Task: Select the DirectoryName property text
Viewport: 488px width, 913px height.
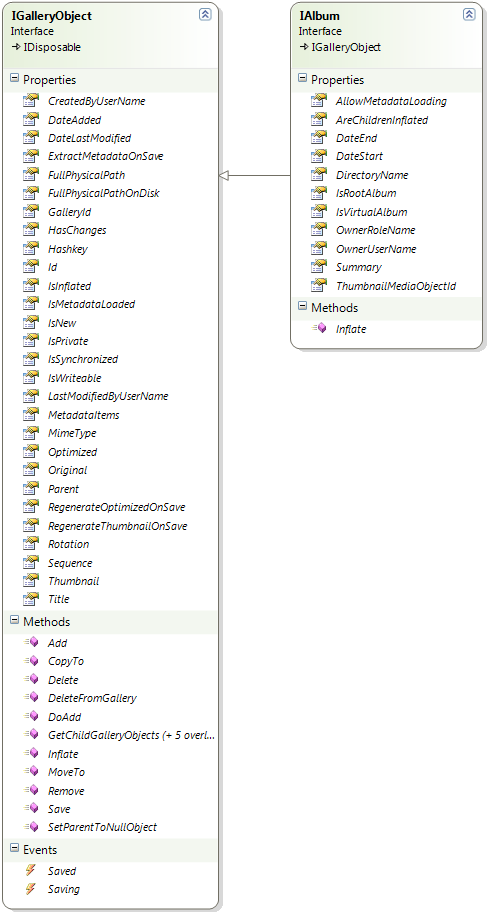Action: 372,175
